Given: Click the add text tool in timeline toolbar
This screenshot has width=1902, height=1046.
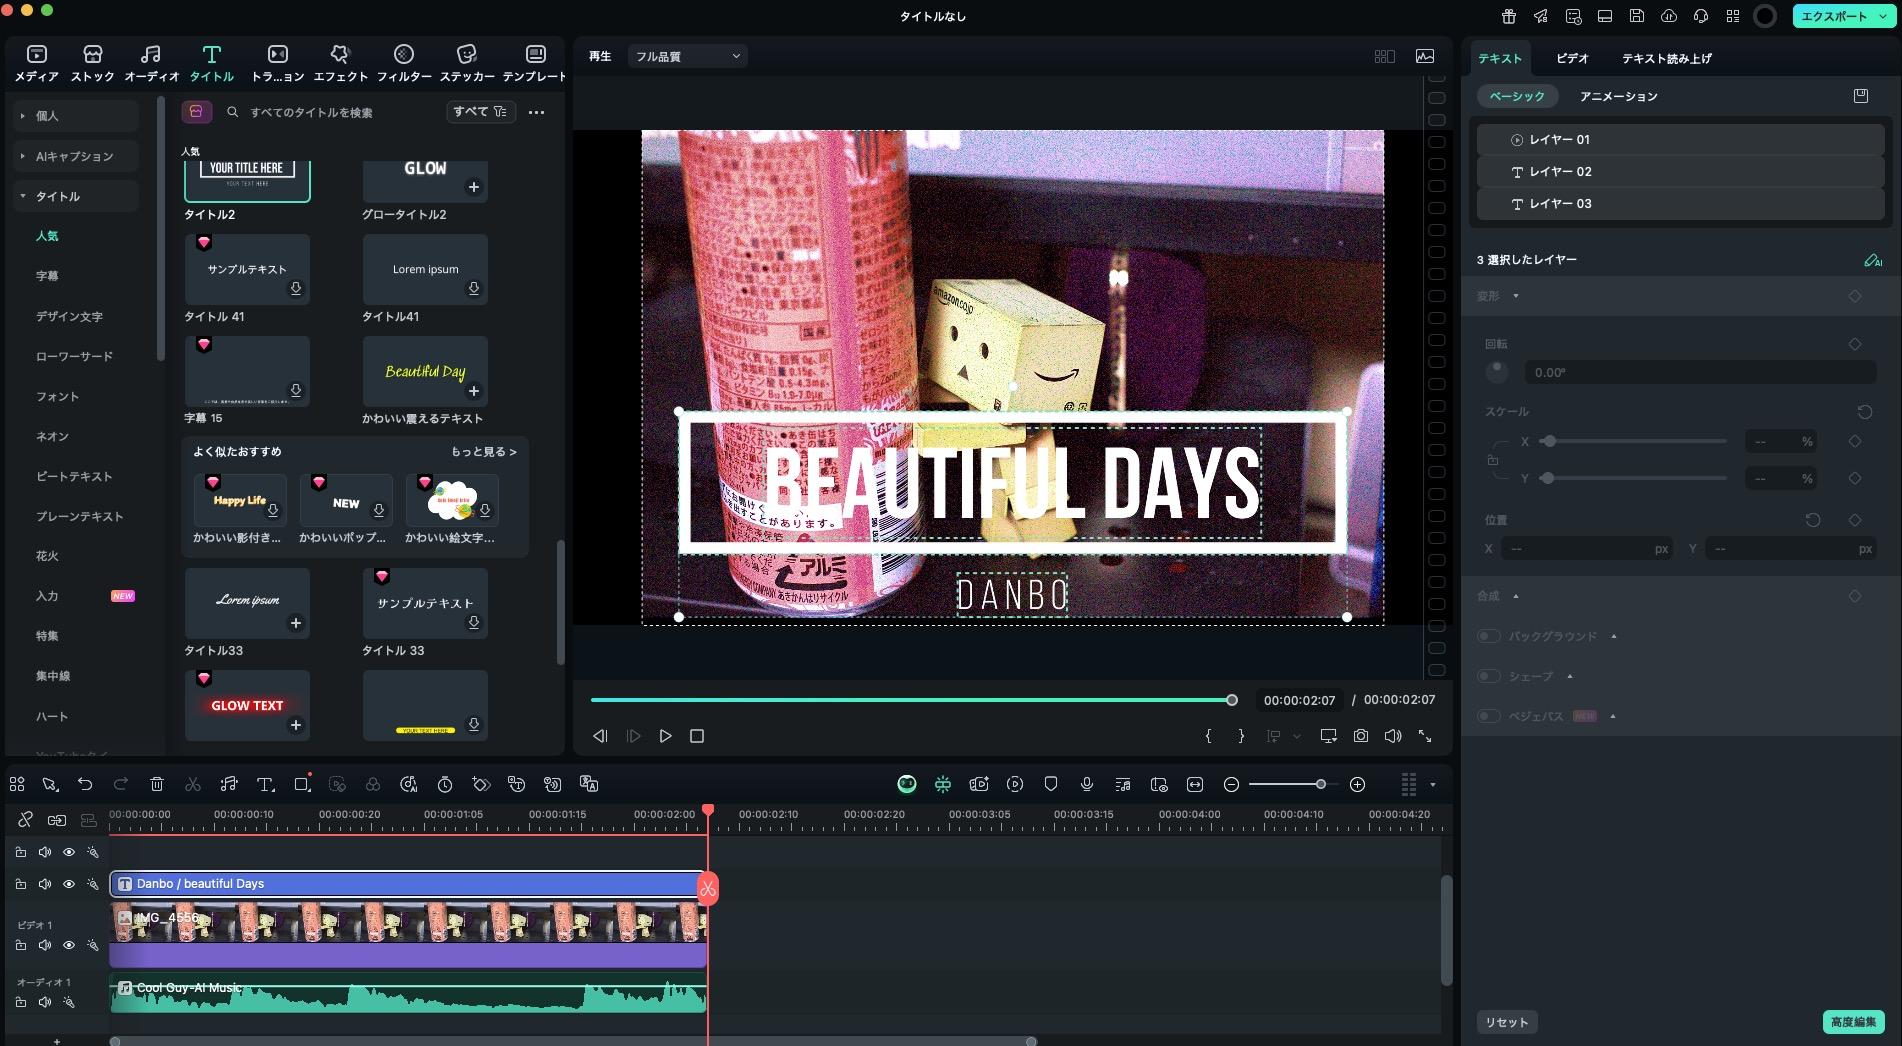Looking at the screenshot, I should click(x=265, y=784).
